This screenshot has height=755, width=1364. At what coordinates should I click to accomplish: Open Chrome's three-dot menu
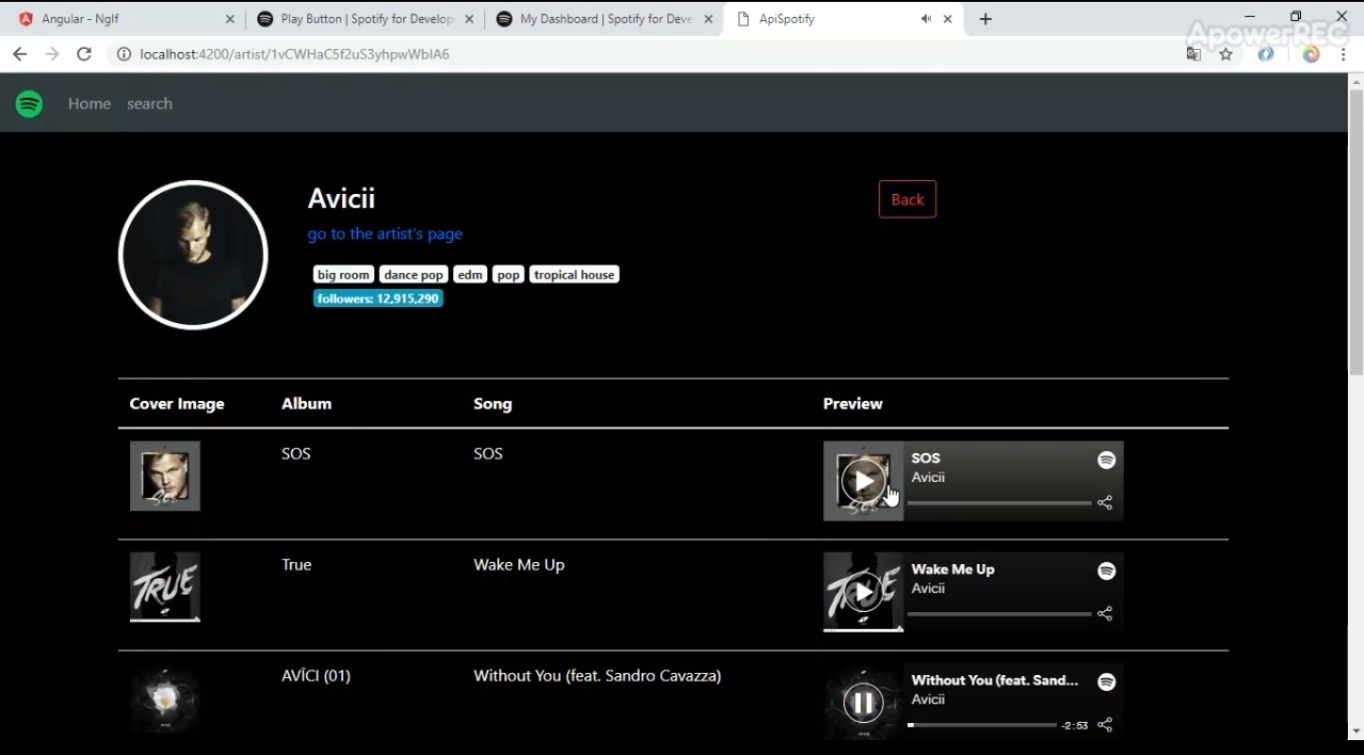(1343, 54)
